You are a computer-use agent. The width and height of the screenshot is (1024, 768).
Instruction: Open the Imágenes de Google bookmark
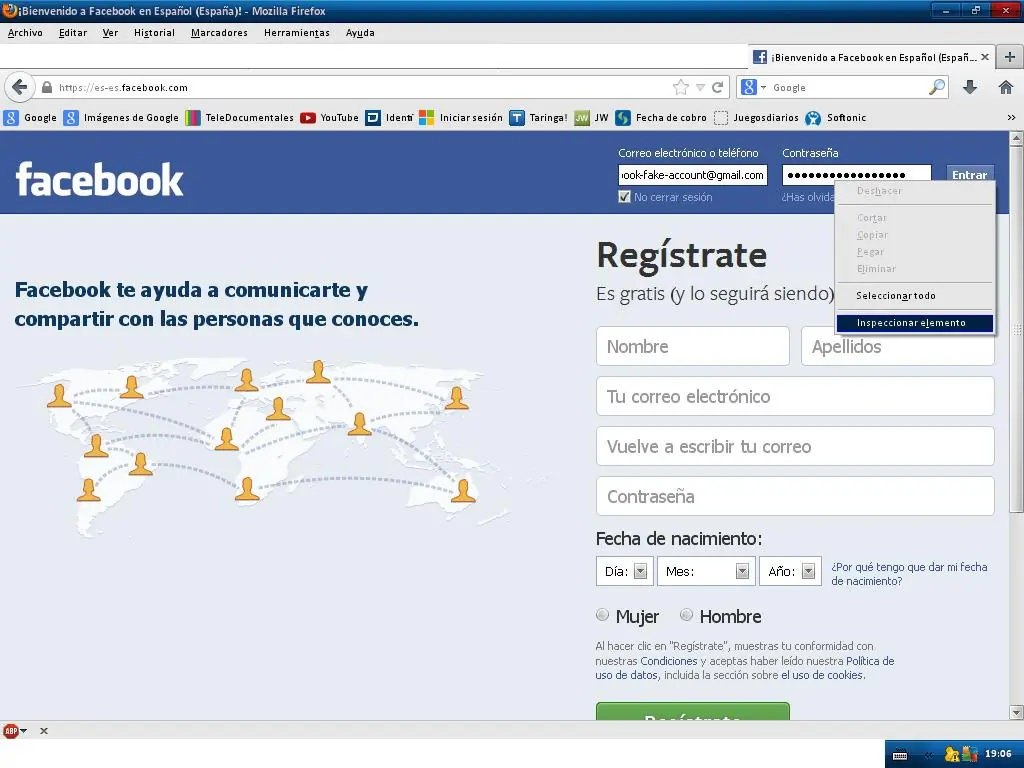(121, 118)
